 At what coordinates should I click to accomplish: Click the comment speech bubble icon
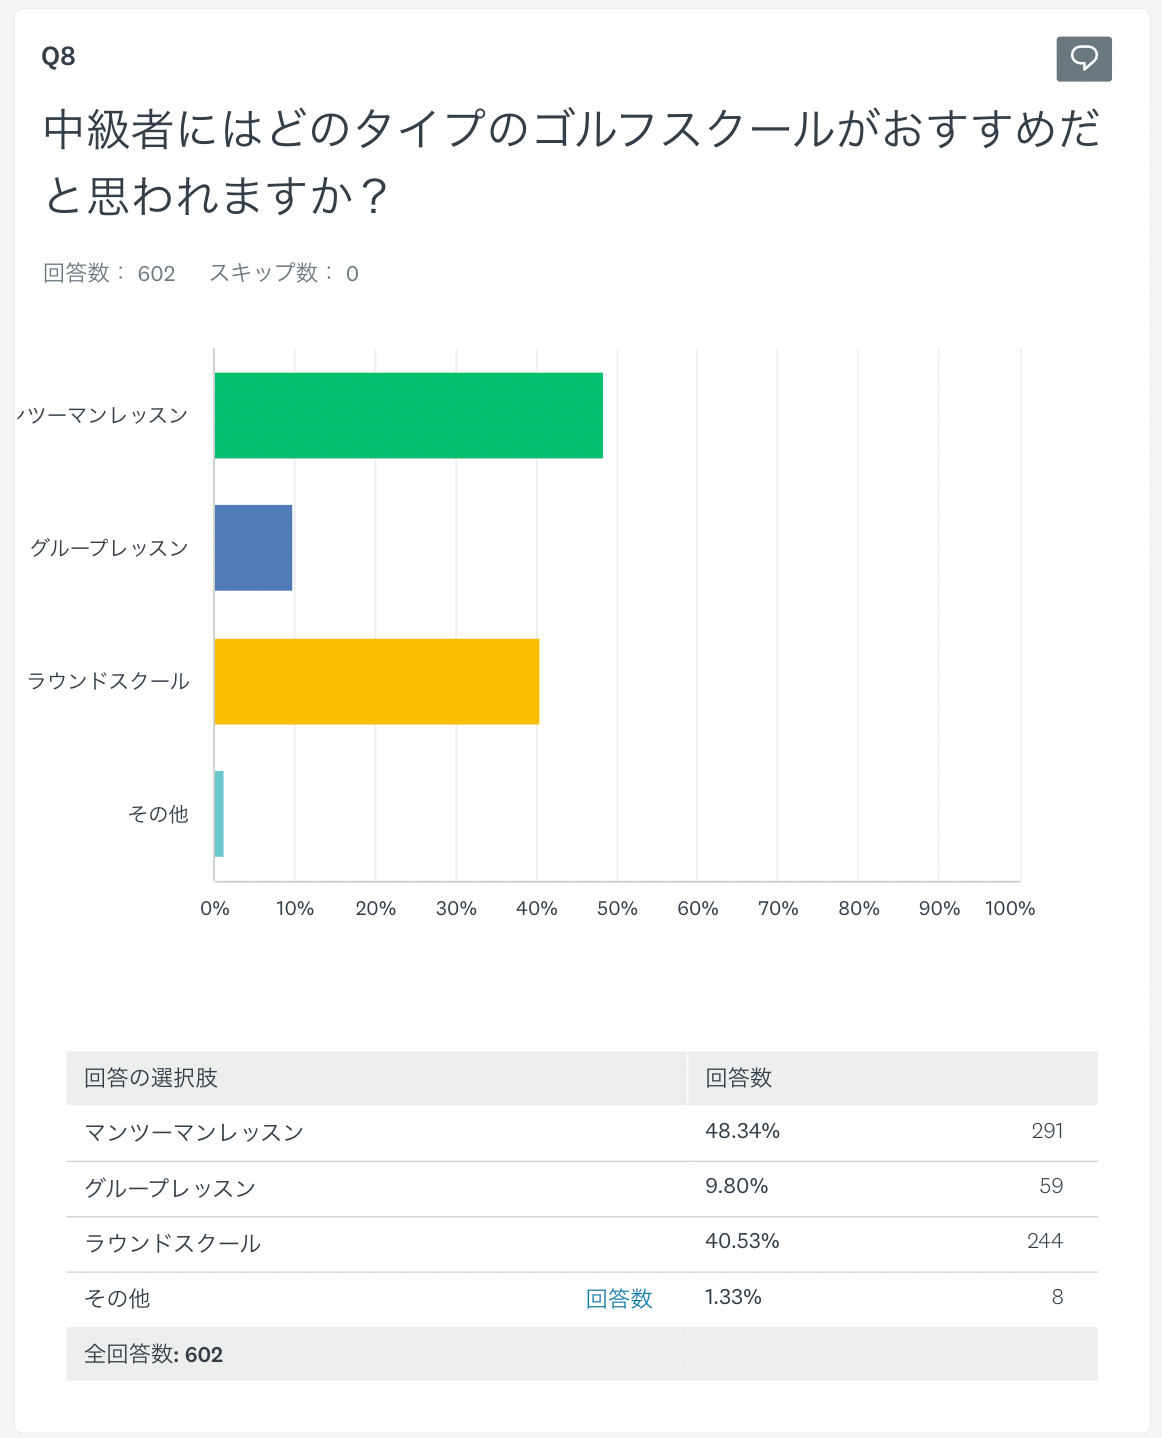[1084, 58]
